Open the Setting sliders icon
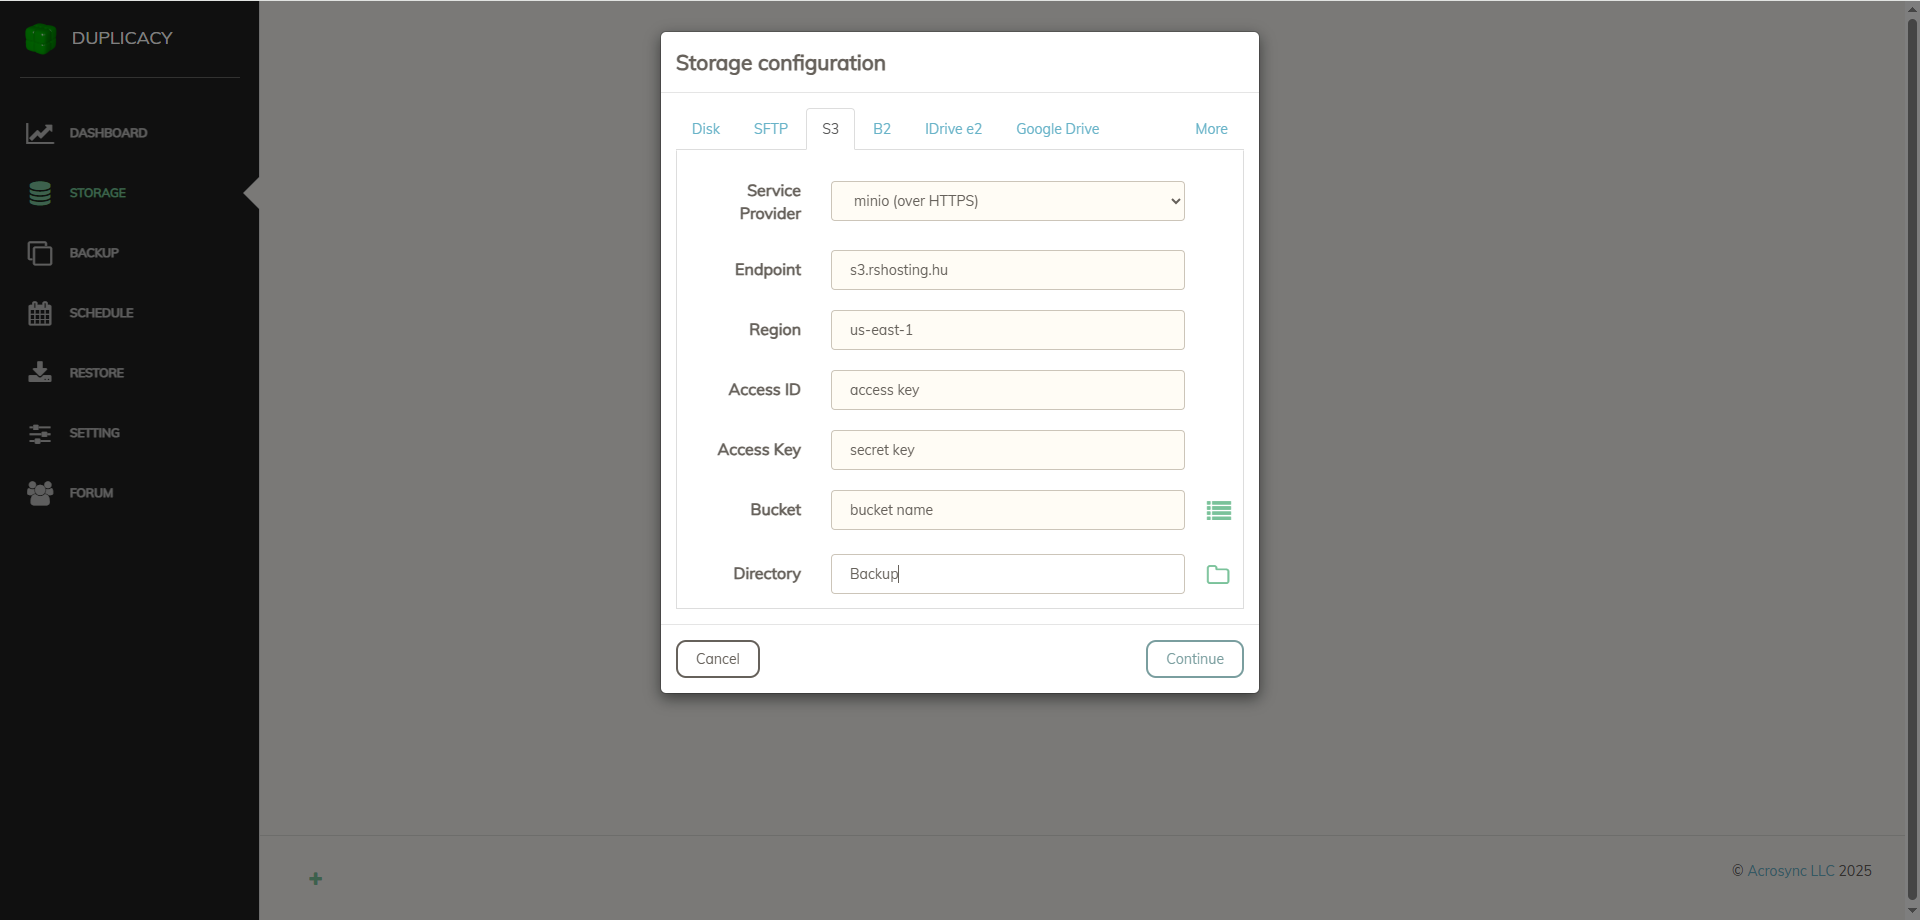 coord(40,433)
